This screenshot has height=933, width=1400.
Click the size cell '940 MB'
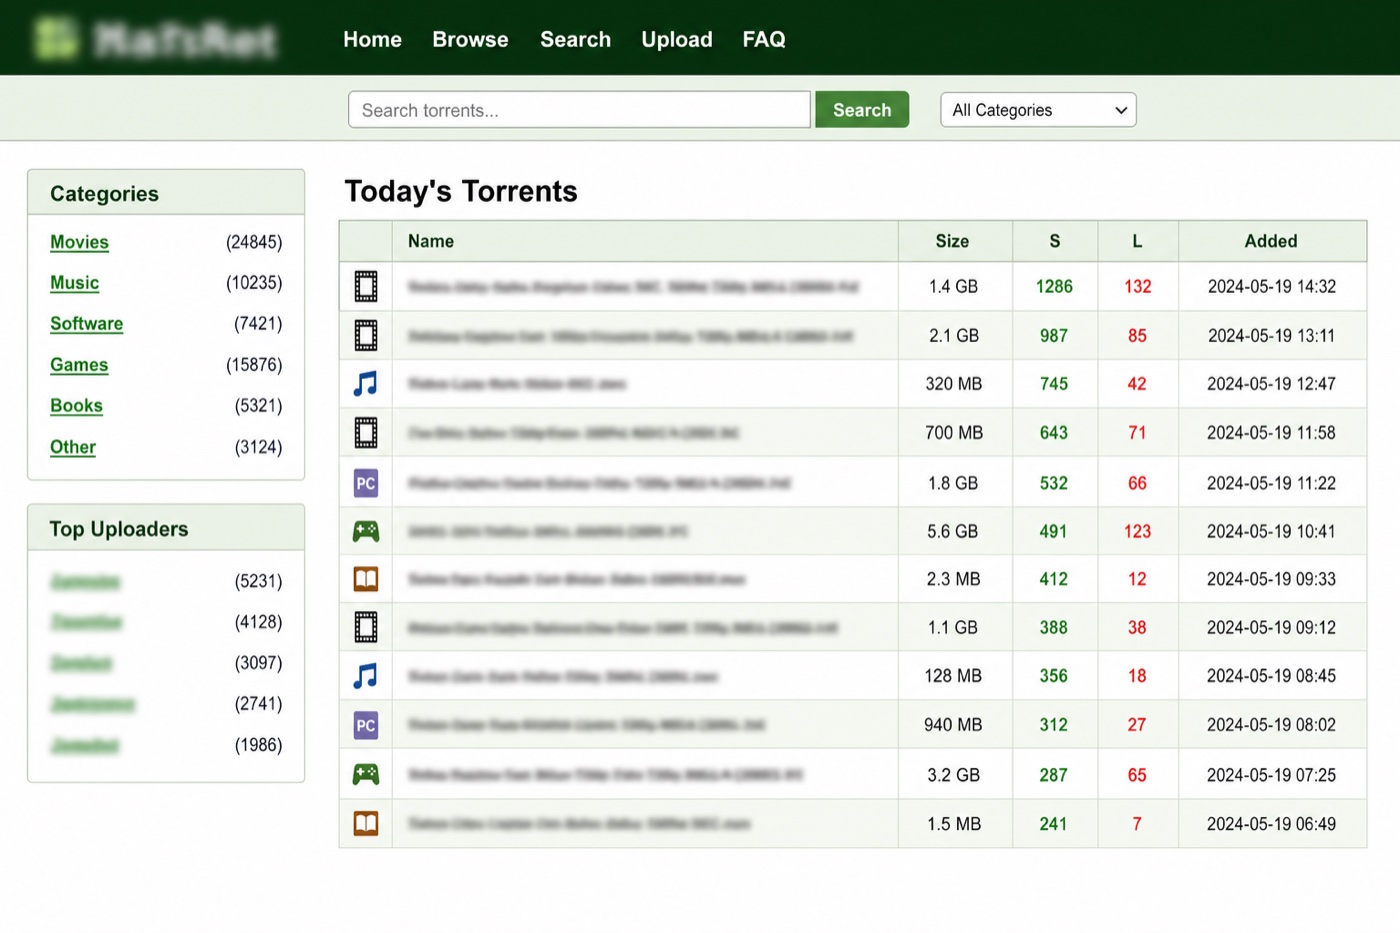953,725
